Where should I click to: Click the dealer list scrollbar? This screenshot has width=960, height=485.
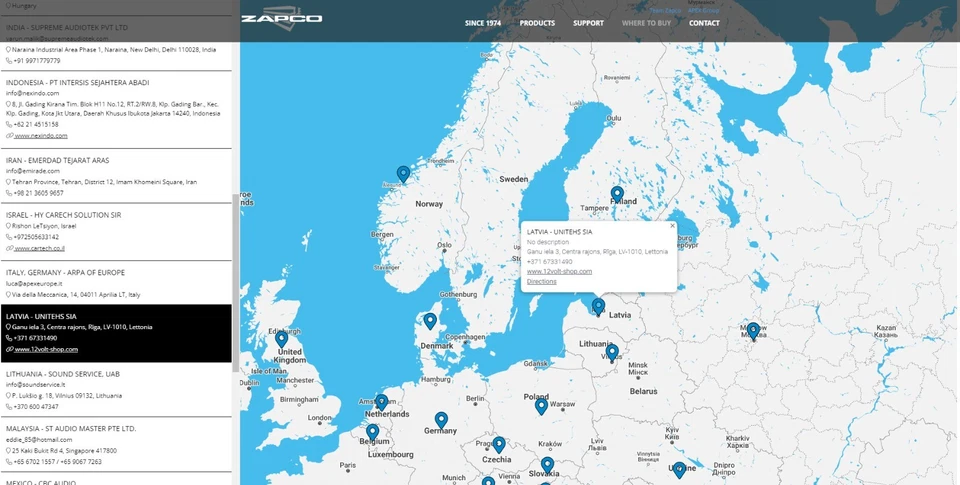pyautogui.click(x=235, y=250)
